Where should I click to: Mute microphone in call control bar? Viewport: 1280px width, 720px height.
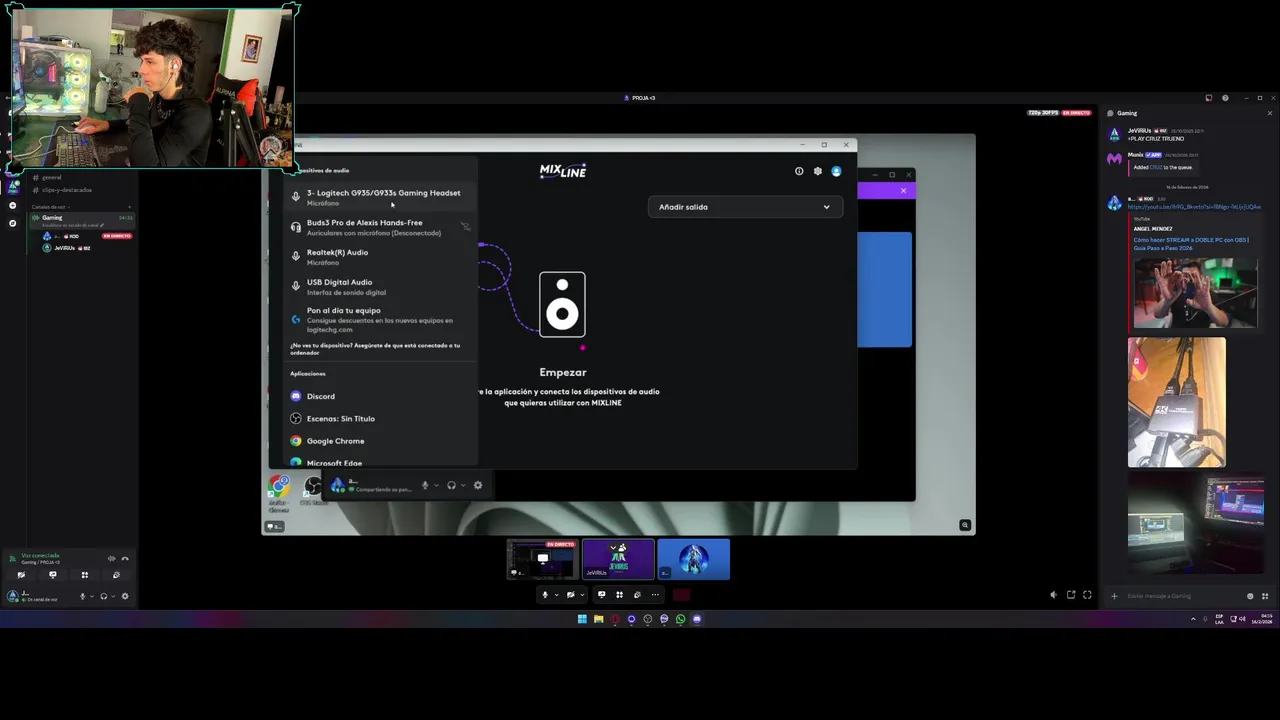click(545, 594)
